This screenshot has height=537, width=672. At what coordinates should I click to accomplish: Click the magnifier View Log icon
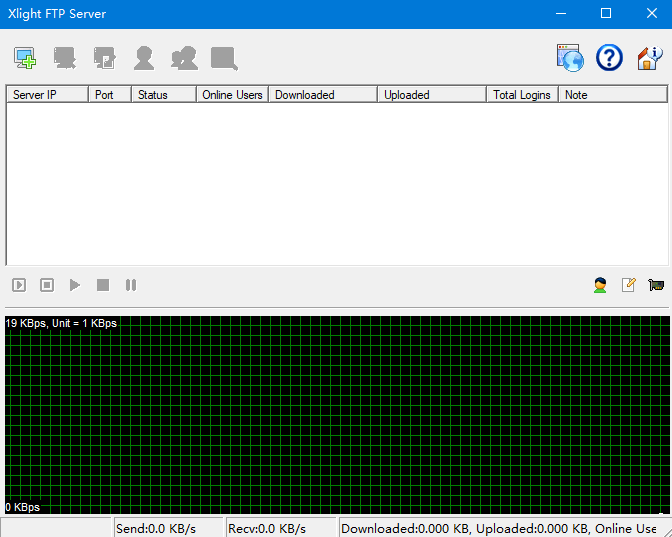(224, 58)
